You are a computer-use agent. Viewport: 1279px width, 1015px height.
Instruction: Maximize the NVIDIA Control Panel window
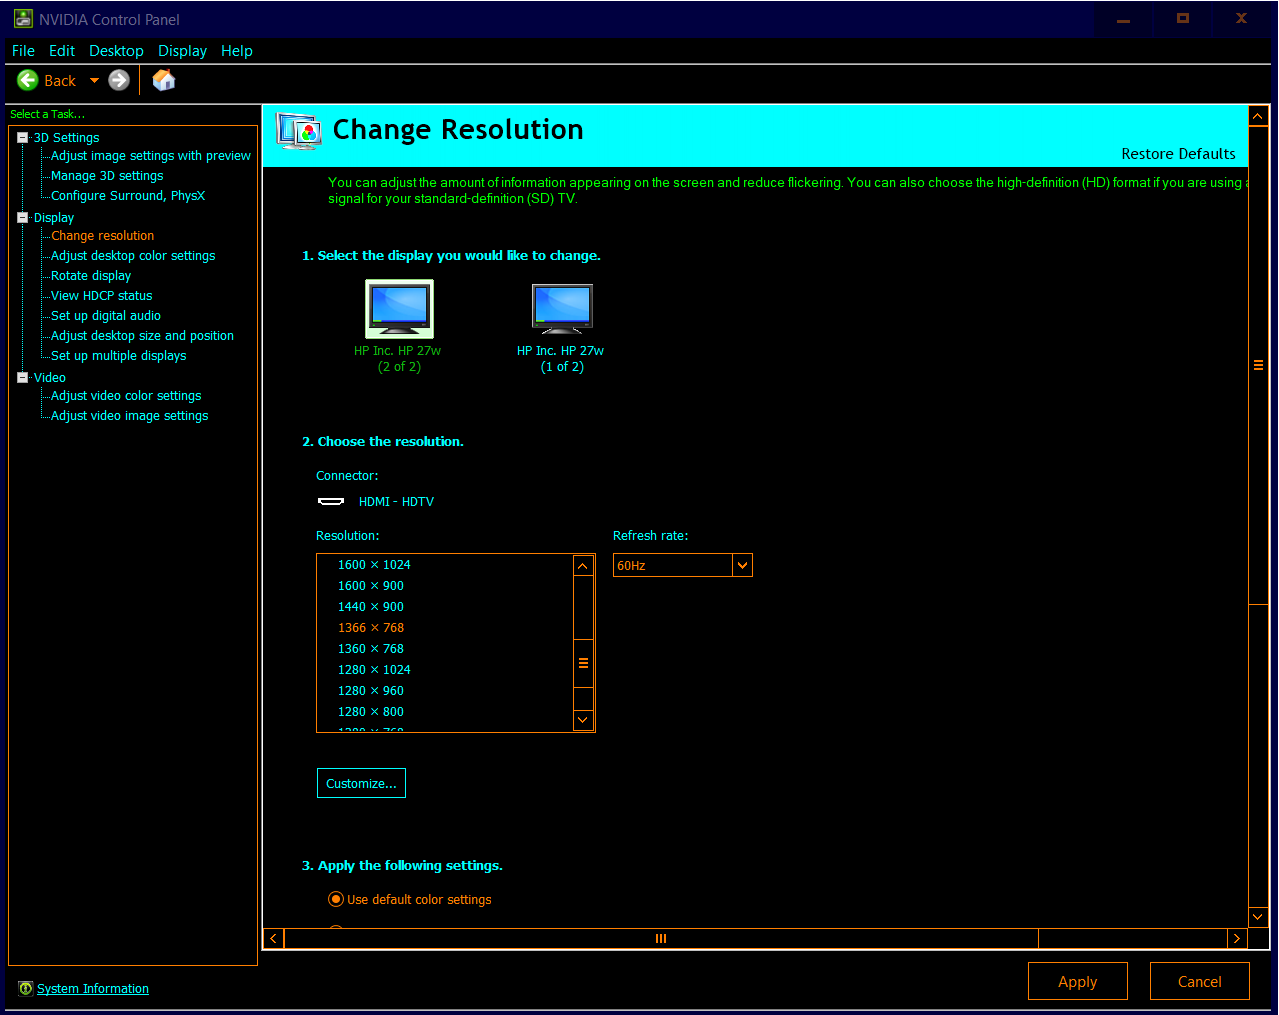tap(1183, 19)
